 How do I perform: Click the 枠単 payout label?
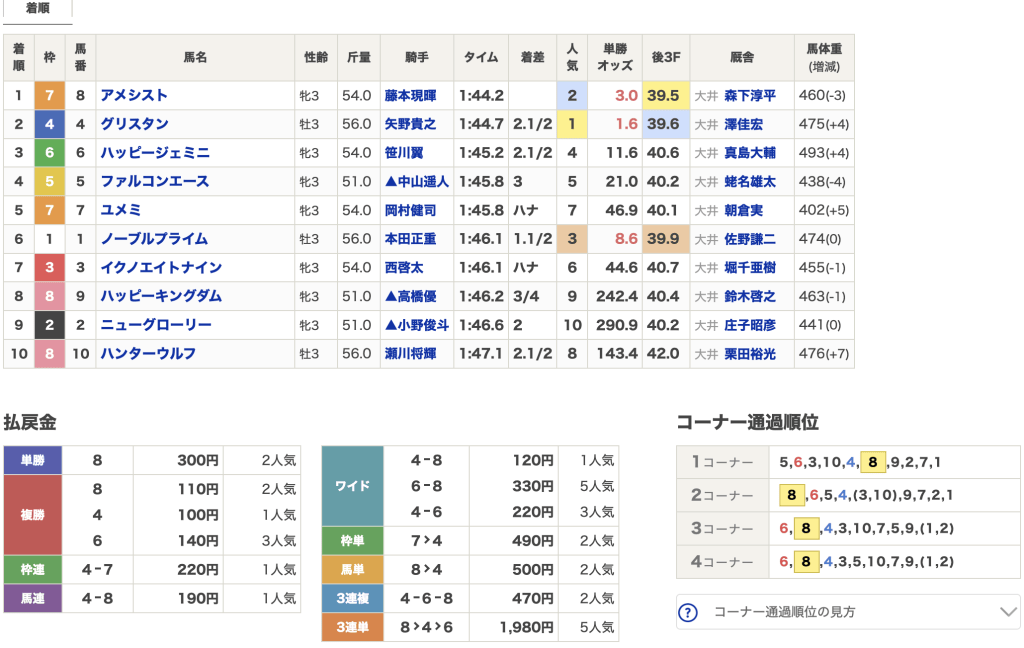353,541
